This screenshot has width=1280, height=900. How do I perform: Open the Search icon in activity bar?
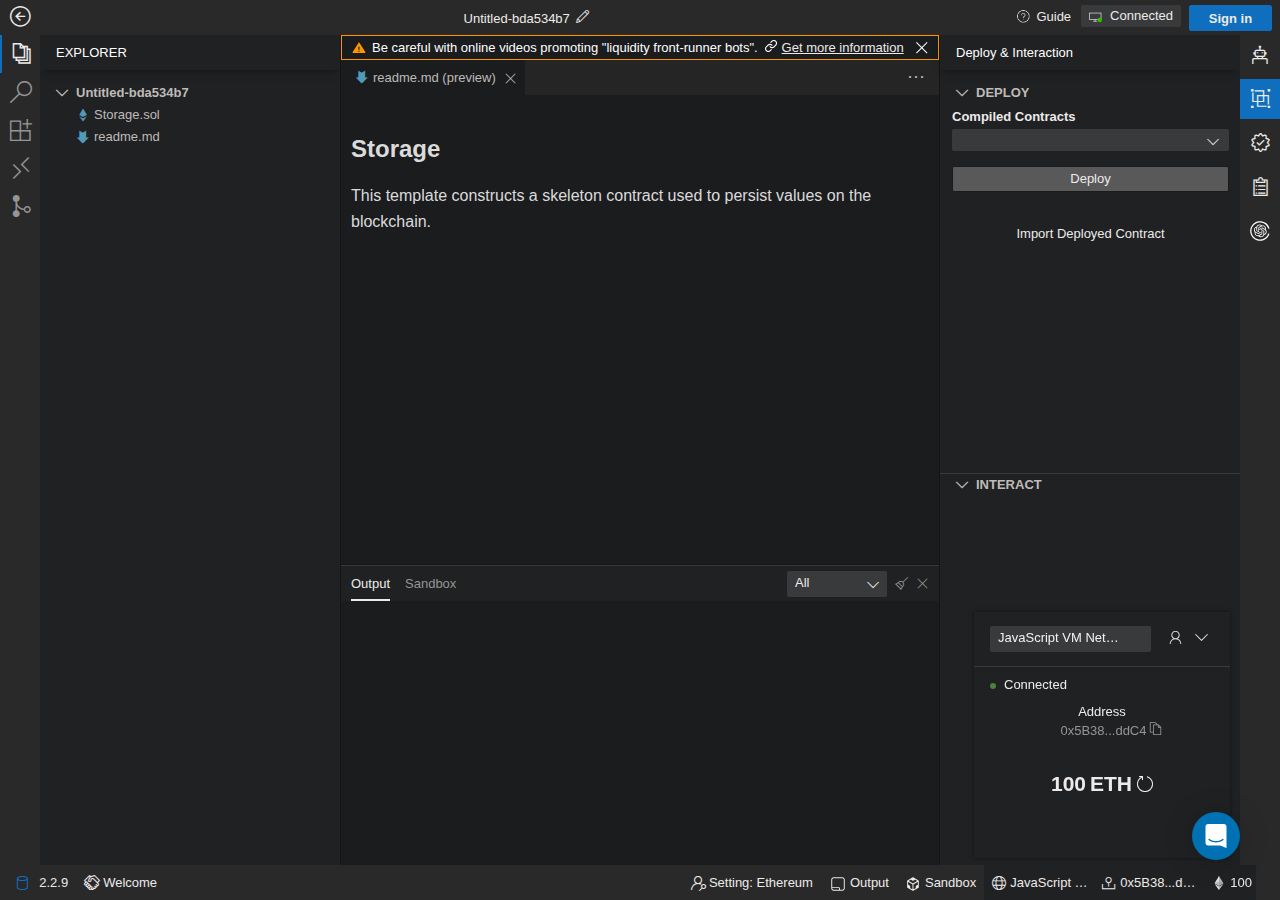click(x=20, y=92)
